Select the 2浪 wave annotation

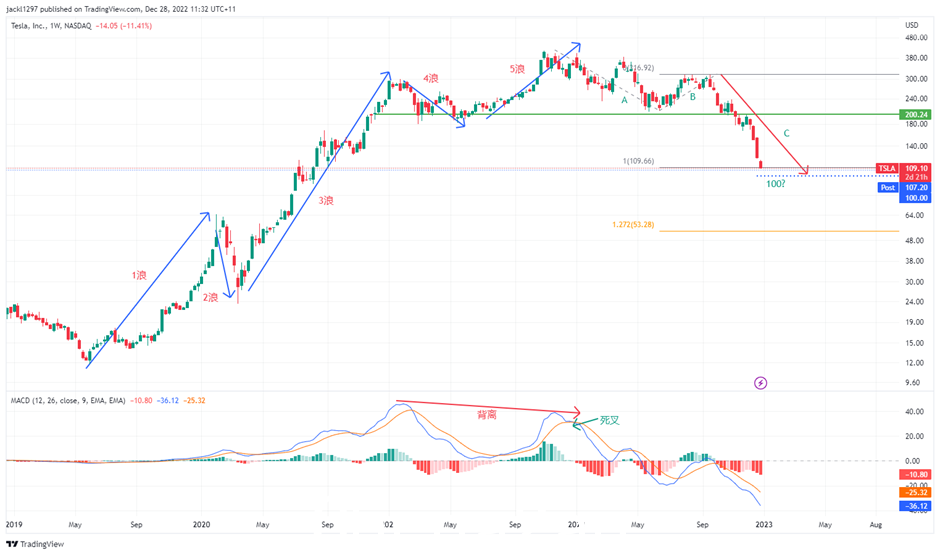pos(210,297)
